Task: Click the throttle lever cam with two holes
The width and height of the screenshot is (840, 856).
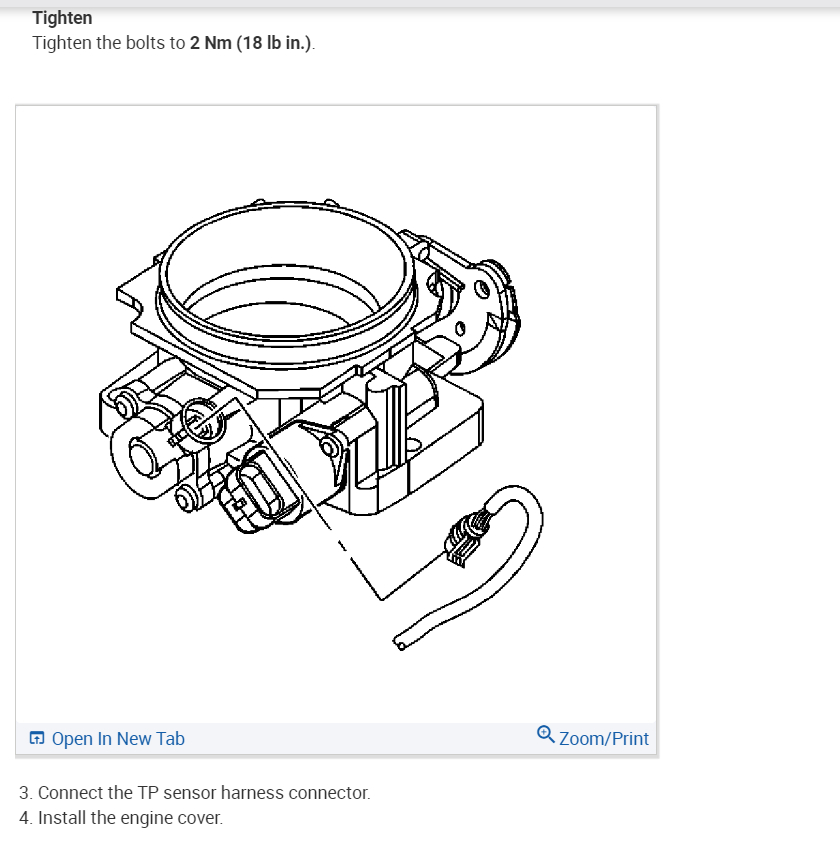Action: click(484, 316)
